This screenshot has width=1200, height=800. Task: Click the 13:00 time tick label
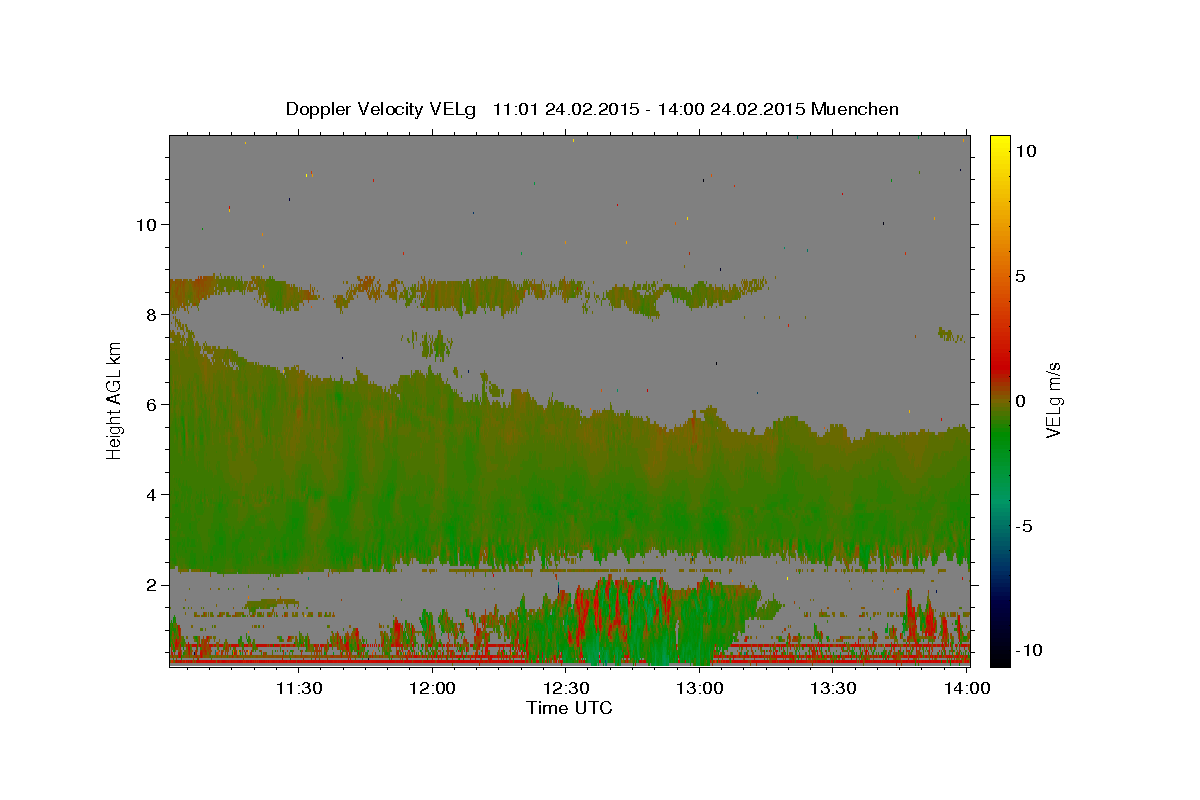point(700,688)
